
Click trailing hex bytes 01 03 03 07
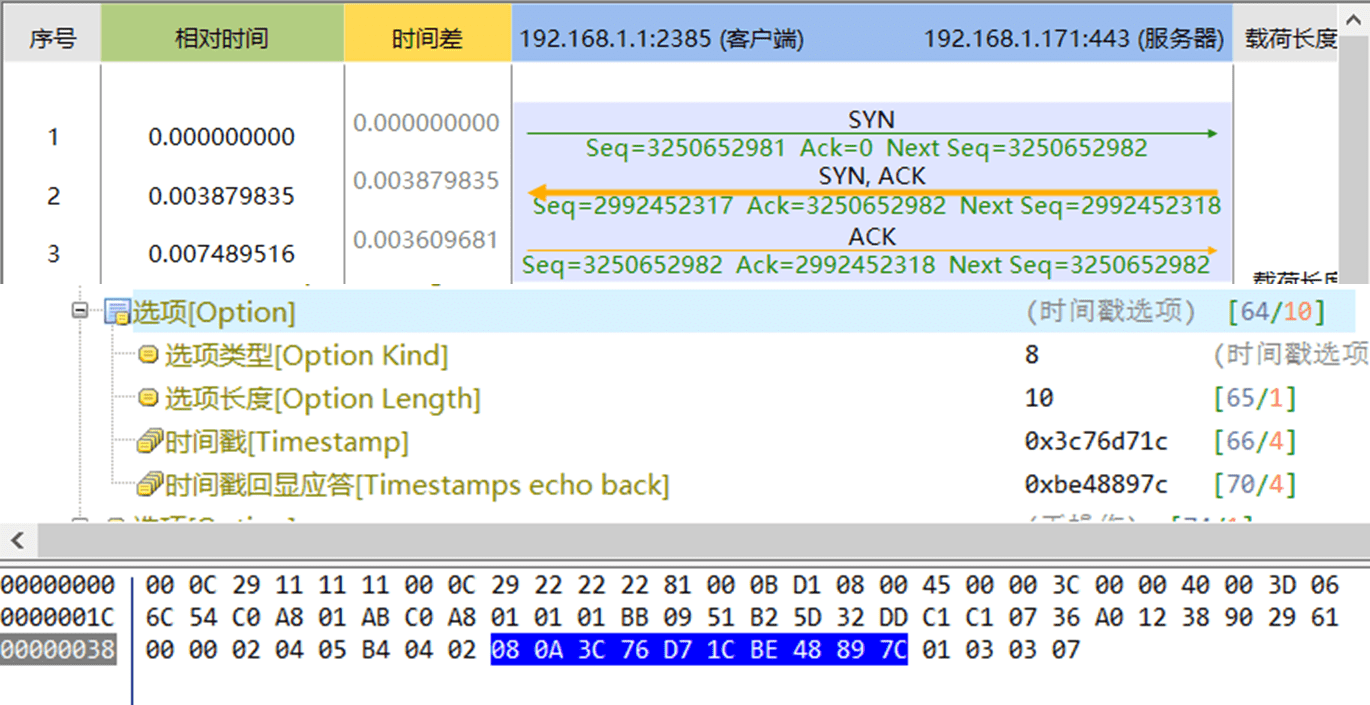(1001, 650)
